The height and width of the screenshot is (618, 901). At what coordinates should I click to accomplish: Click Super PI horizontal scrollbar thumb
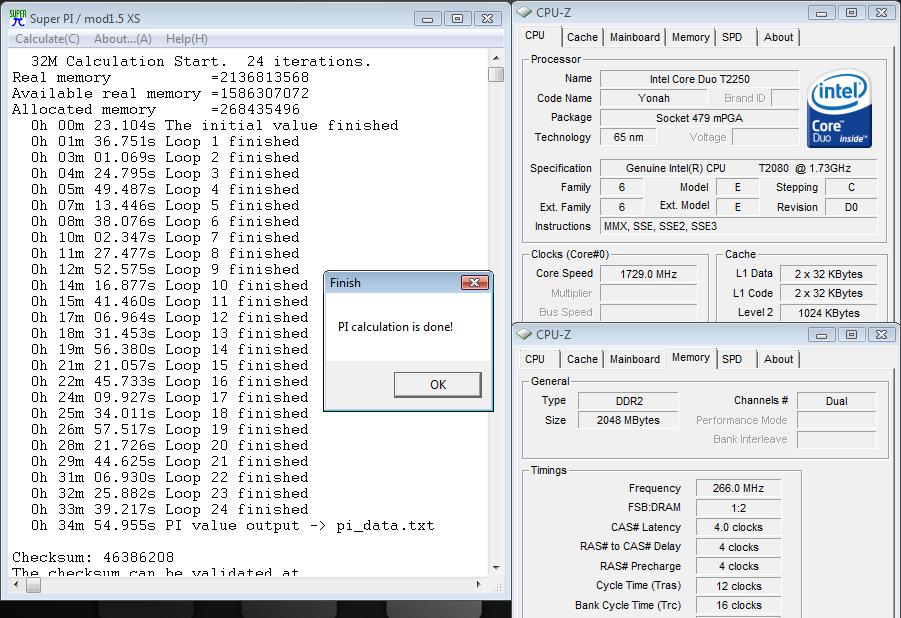(x=33, y=585)
